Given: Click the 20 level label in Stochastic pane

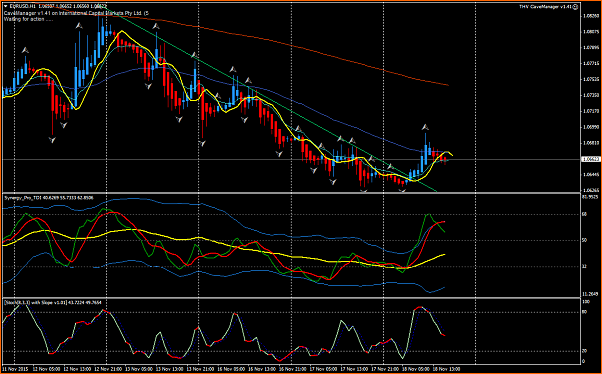Looking at the screenshot, I should [x=585, y=351].
